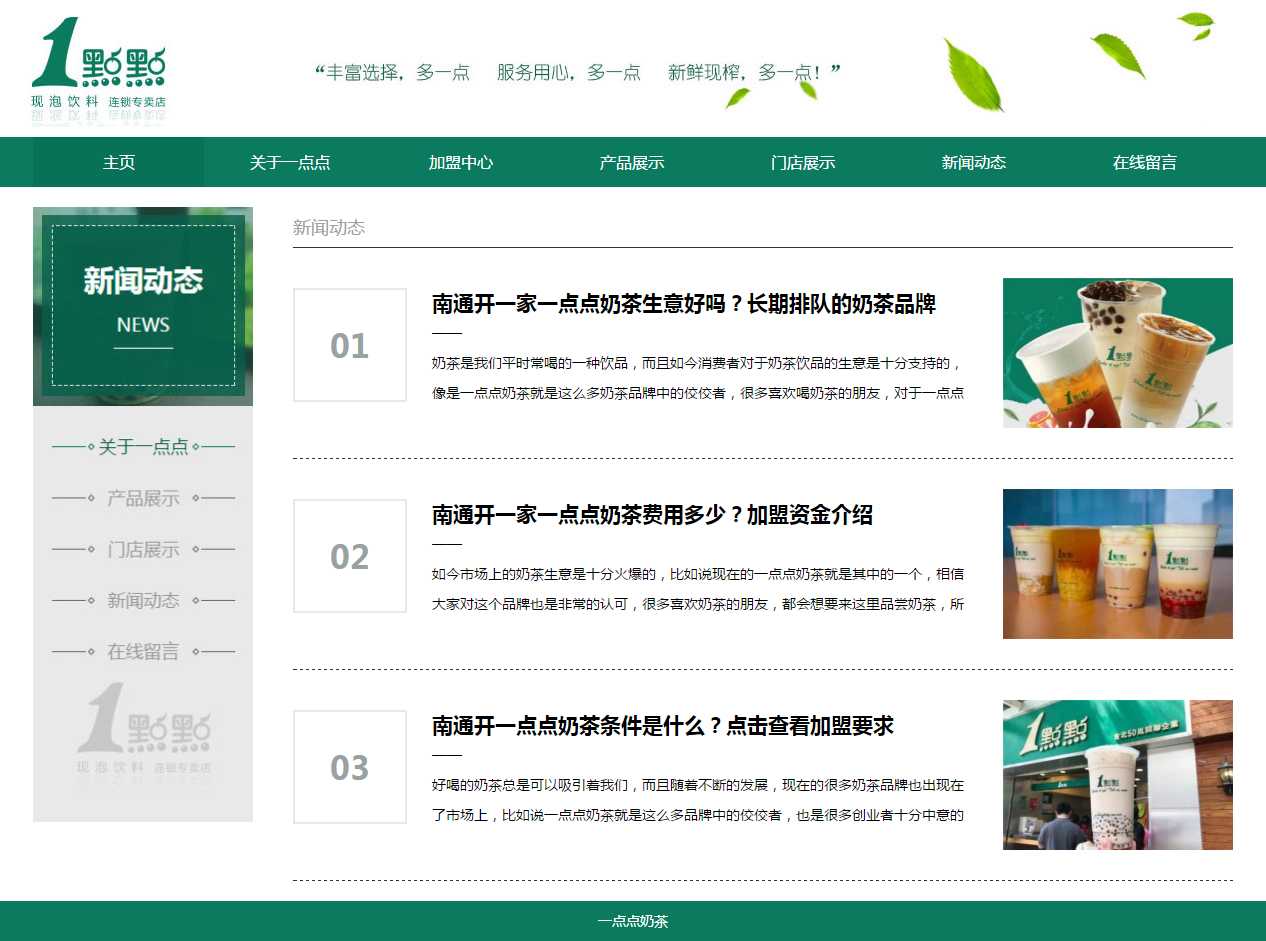Image resolution: width=1266 pixels, height=941 pixels.
Task: Open article about 奶茶费用多少 加盟资金介绍
Action: tap(652, 515)
